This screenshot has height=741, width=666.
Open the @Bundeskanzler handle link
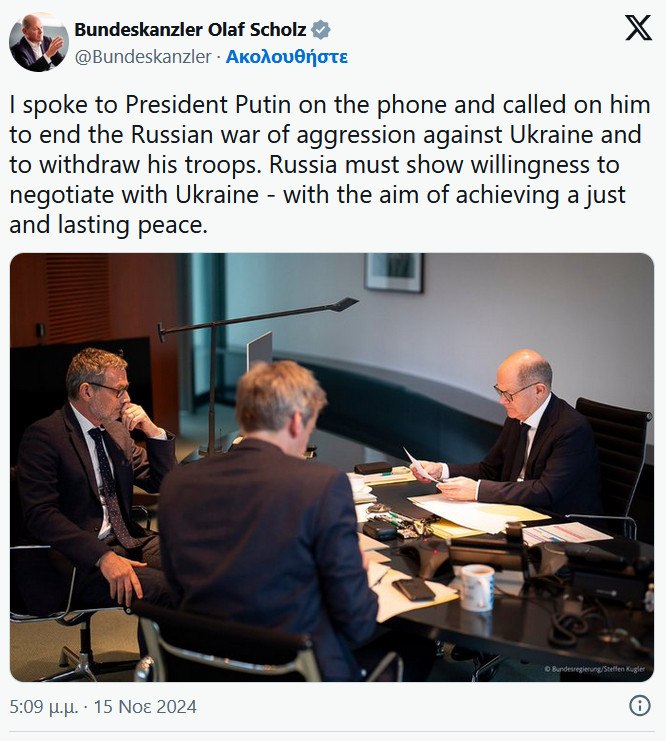click(x=143, y=56)
